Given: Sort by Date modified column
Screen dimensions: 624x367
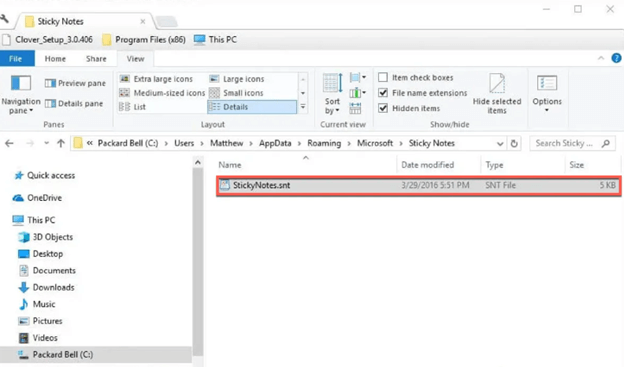Looking at the screenshot, I should [439, 165].
